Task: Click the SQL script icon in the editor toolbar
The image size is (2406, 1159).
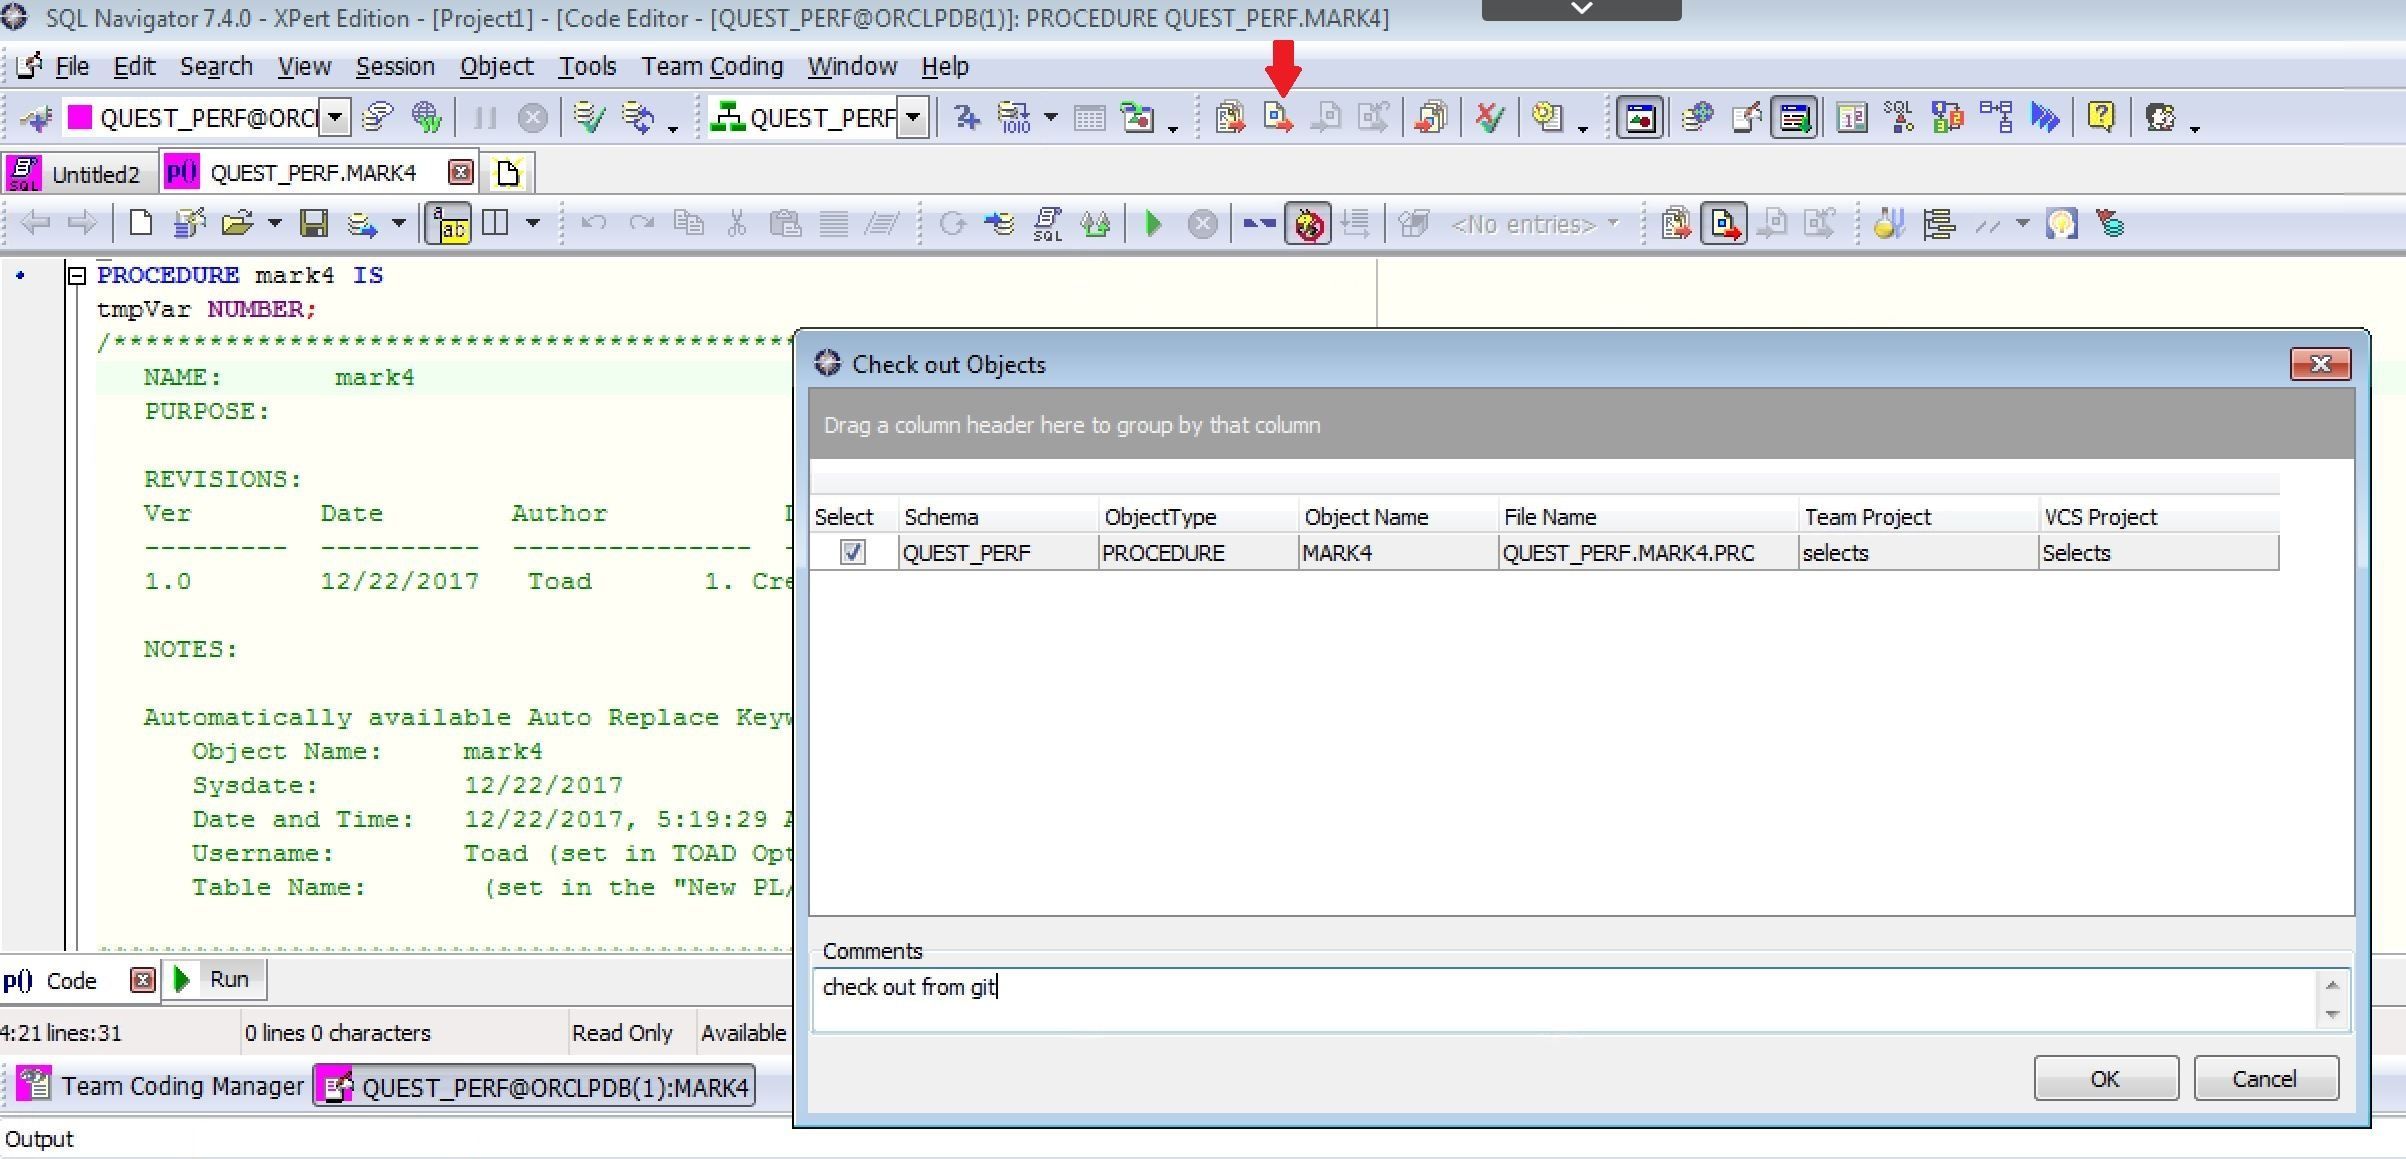Action: [x=1047, y=224]
